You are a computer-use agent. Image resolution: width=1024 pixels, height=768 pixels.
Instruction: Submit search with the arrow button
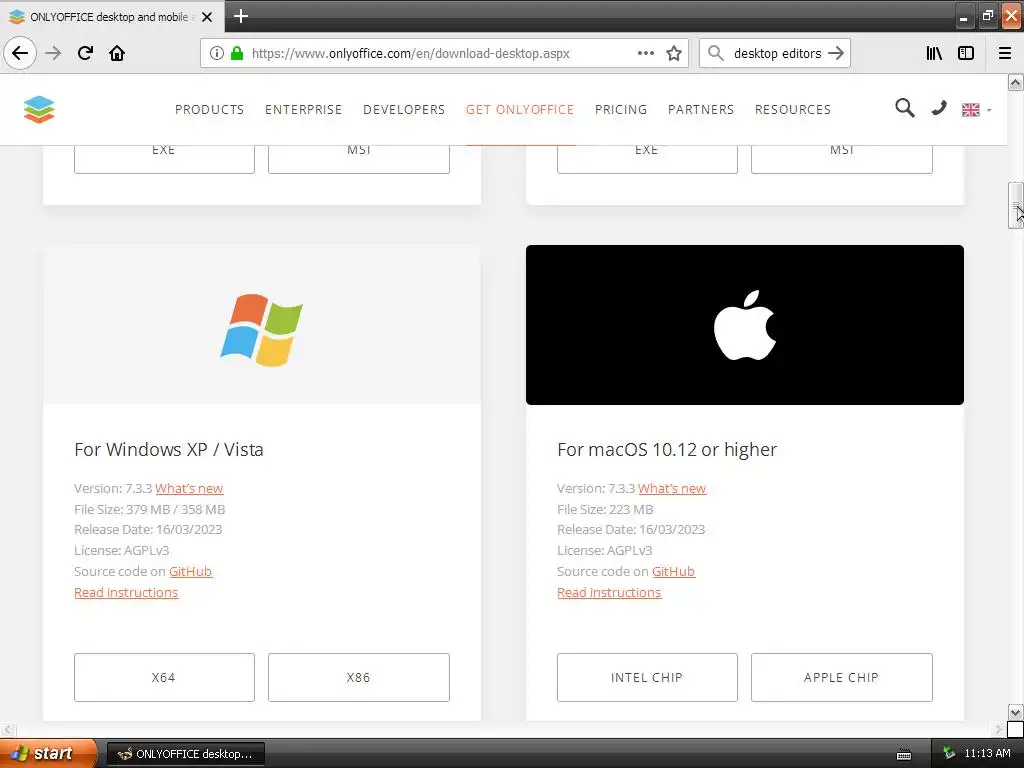pyautogui.click(x=836, y=53)
